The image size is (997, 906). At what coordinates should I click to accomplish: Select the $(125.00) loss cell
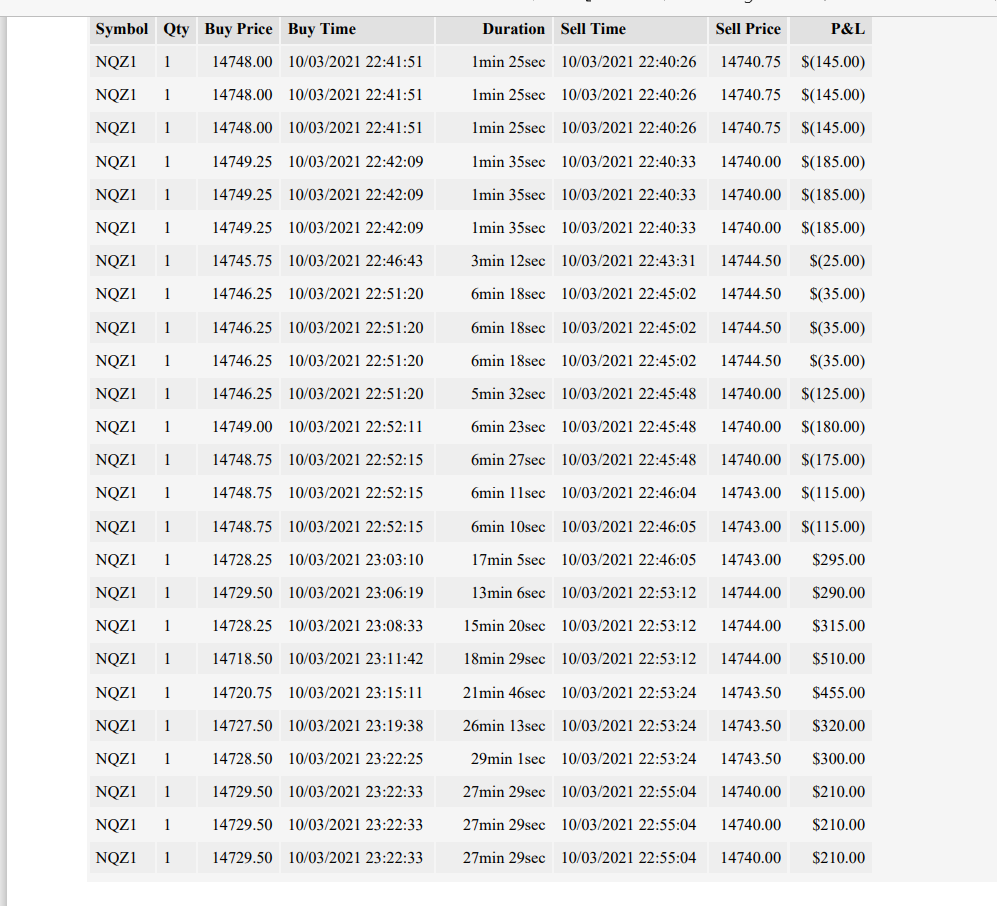point(830,394)
